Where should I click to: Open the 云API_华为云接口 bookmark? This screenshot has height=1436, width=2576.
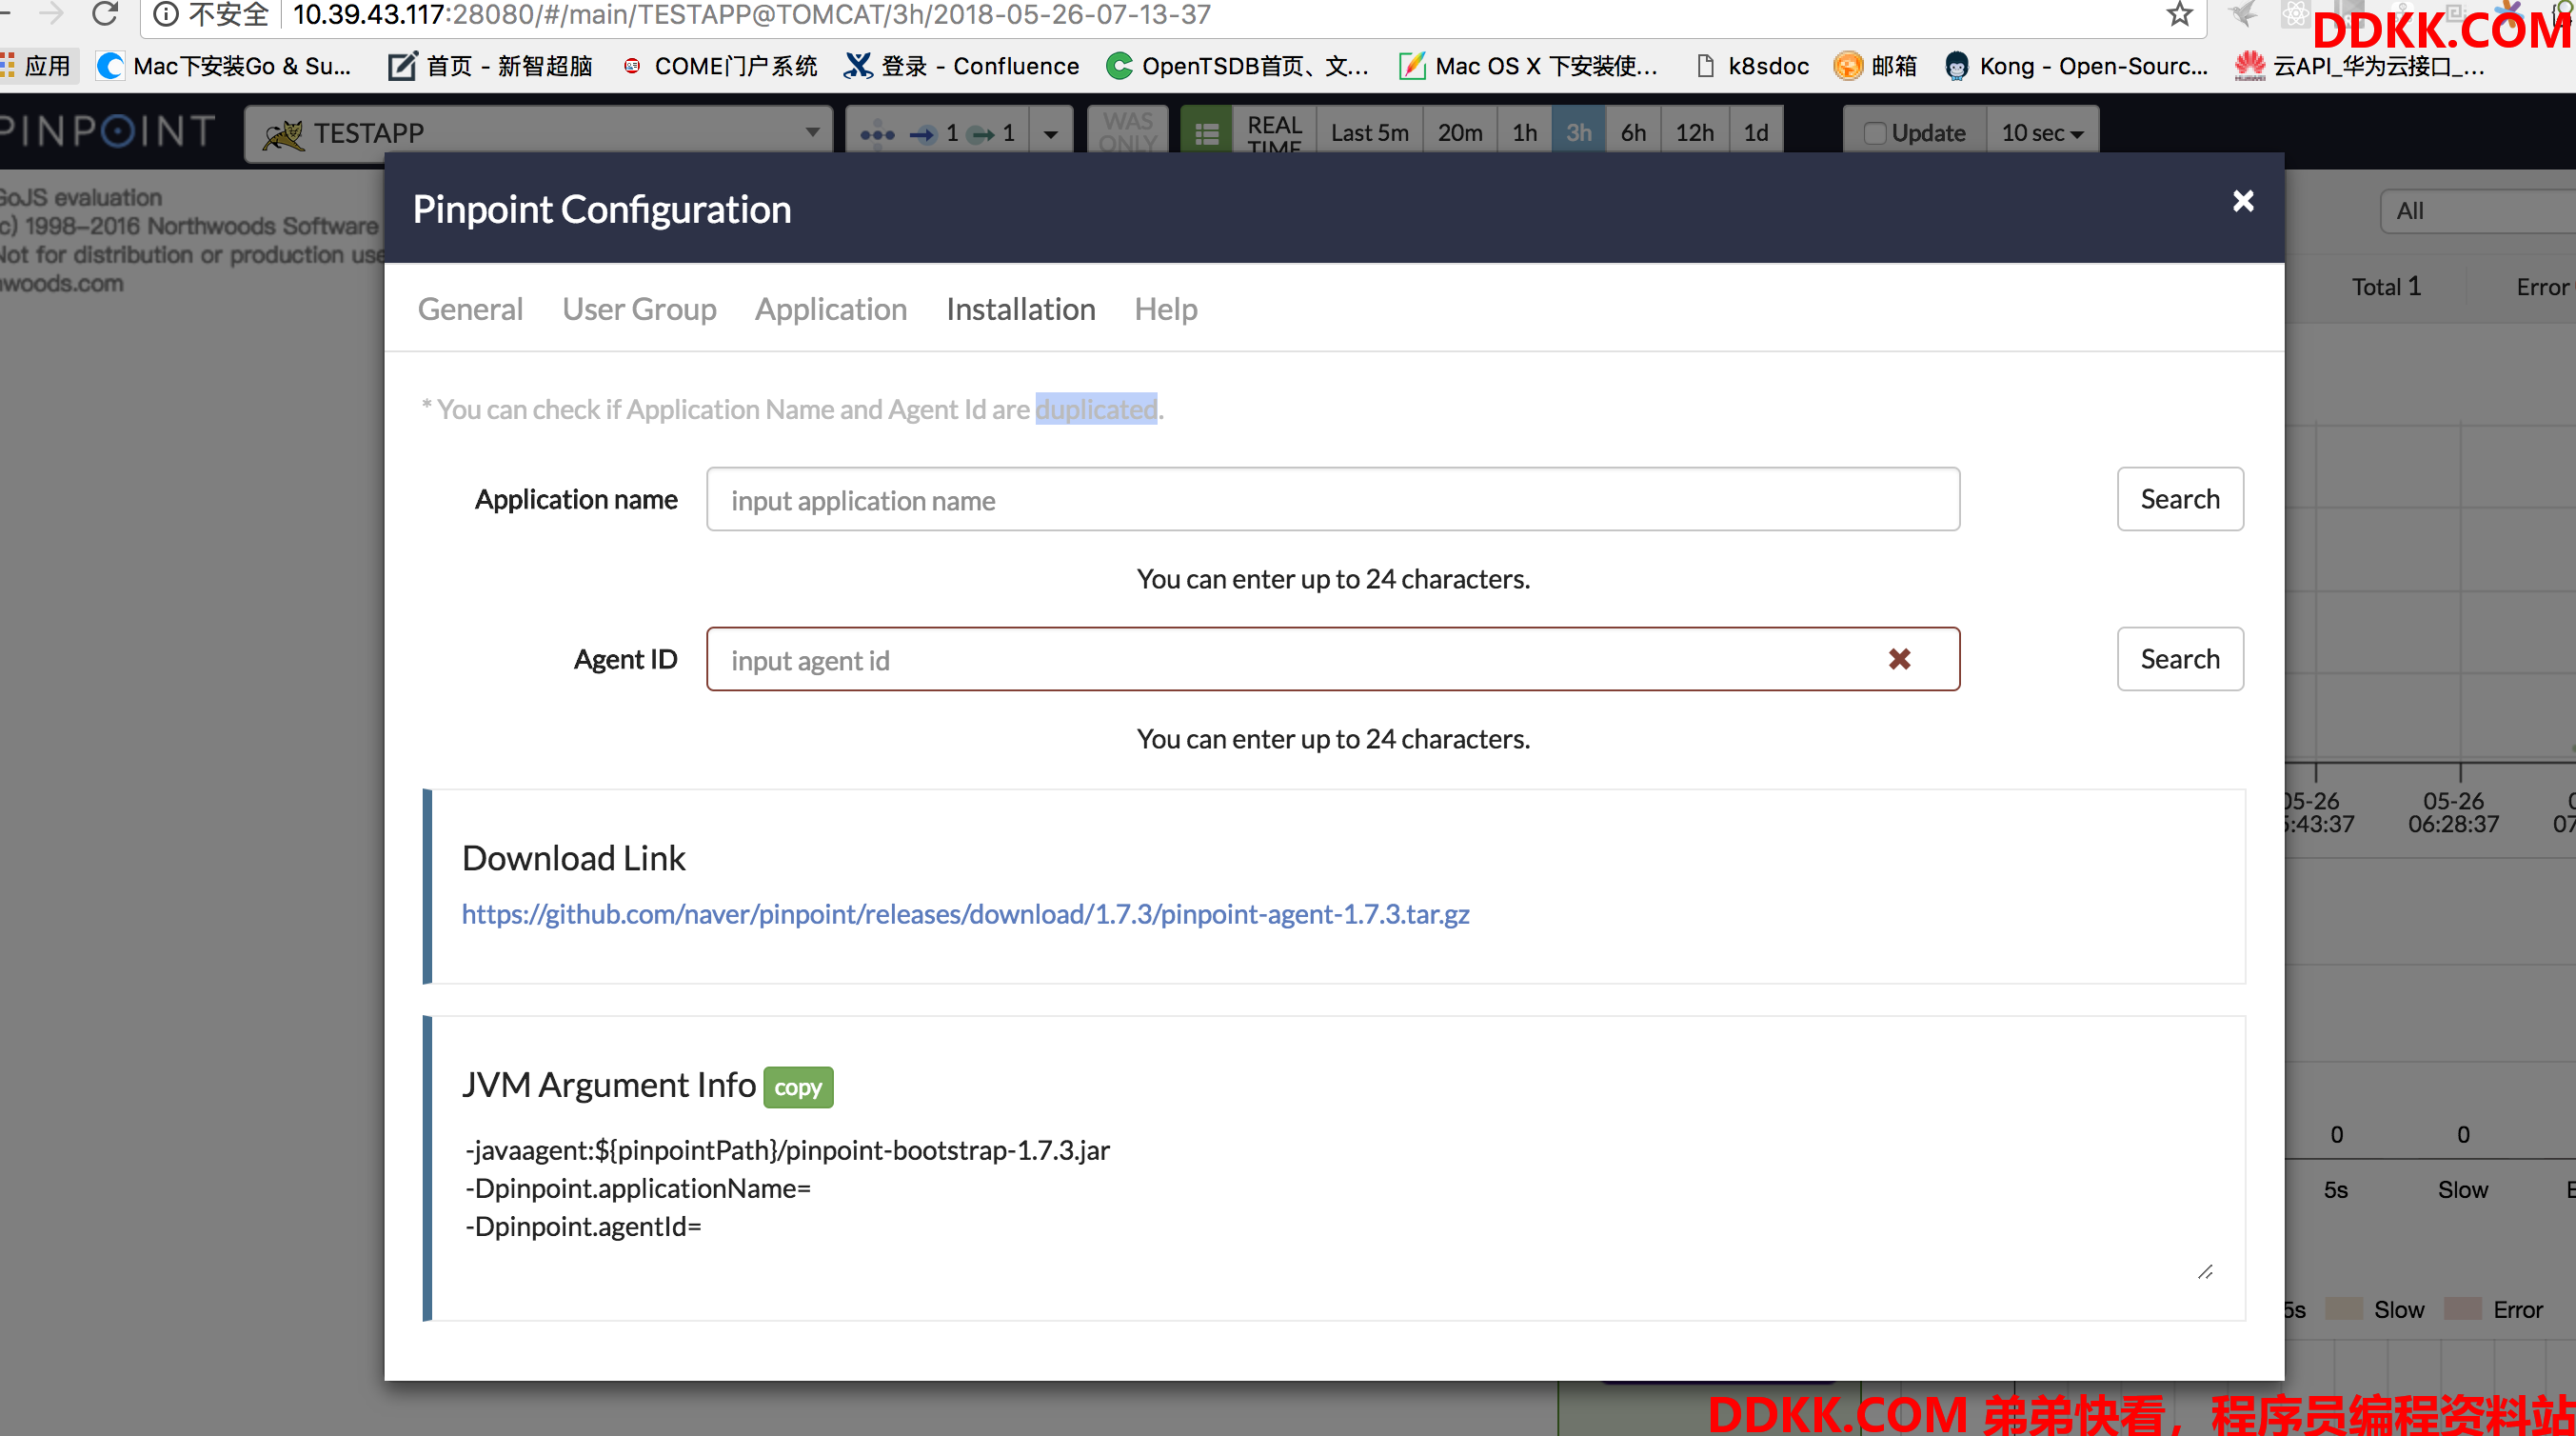coord(2360,66)
